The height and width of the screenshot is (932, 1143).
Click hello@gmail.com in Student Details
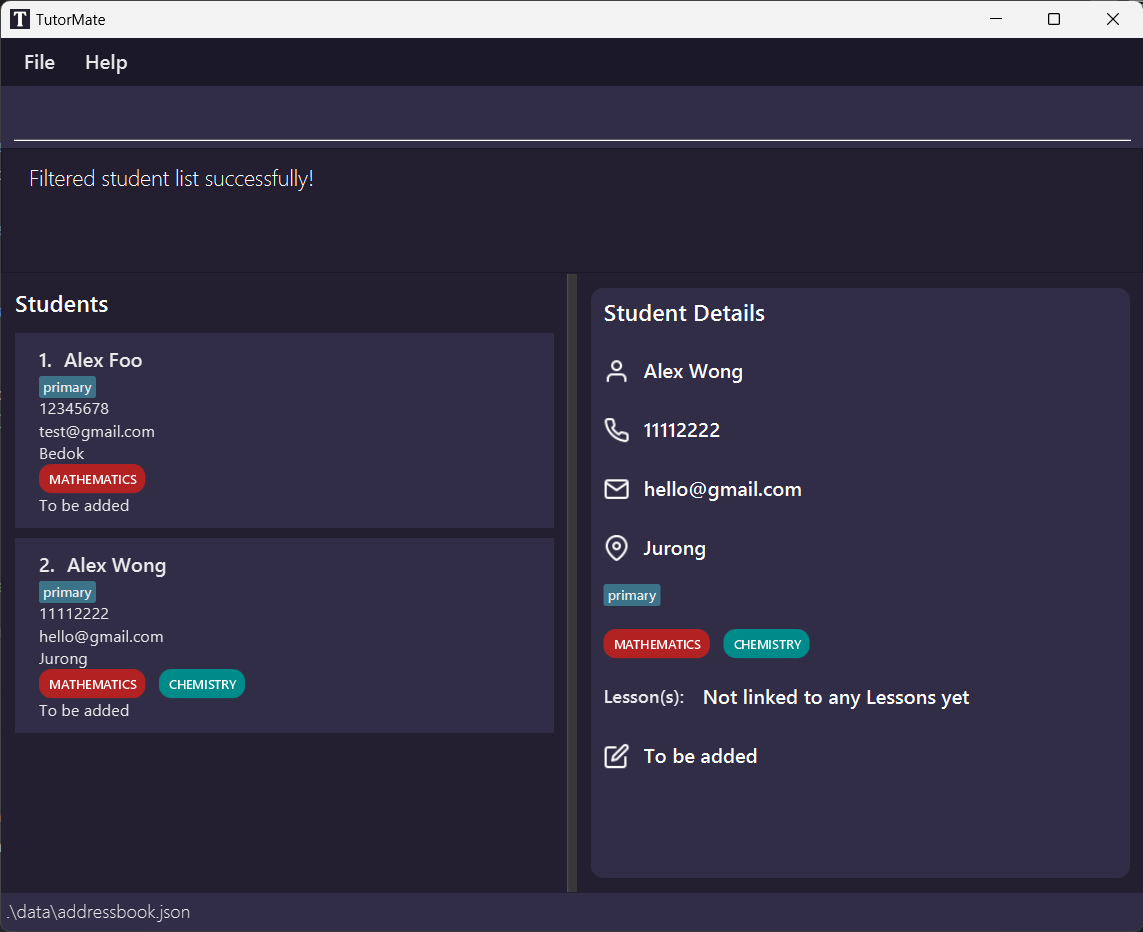click(x=722, y=489)
